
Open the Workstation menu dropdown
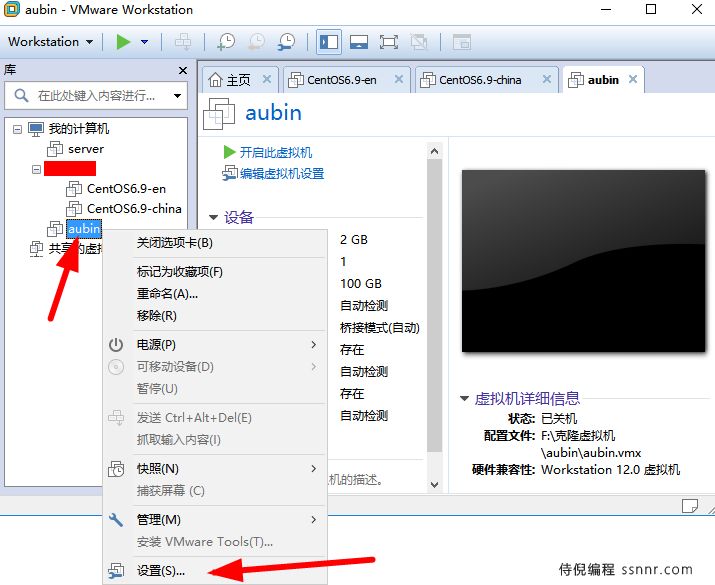pyautogui.click(x=50, y=42)
